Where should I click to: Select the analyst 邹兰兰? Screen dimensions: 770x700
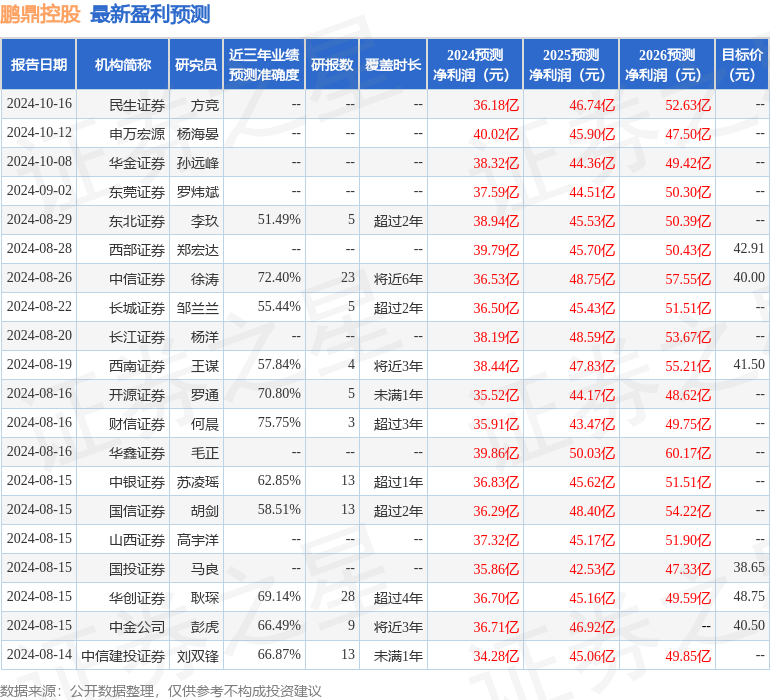coord(198,308)
